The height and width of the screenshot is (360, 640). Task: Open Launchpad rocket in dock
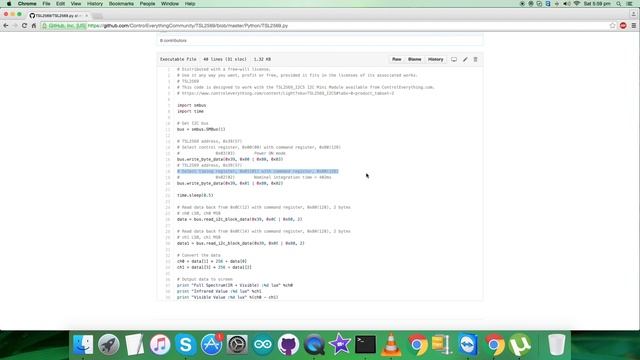[109, 344]
